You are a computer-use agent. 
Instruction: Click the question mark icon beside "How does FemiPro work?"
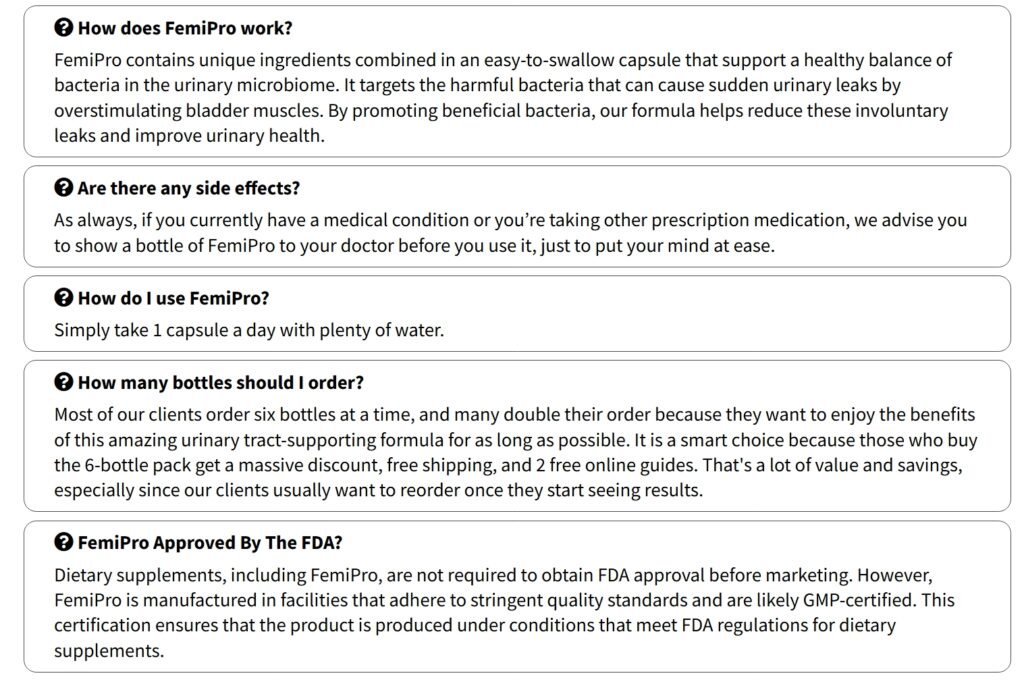click(x=63, y=28)
